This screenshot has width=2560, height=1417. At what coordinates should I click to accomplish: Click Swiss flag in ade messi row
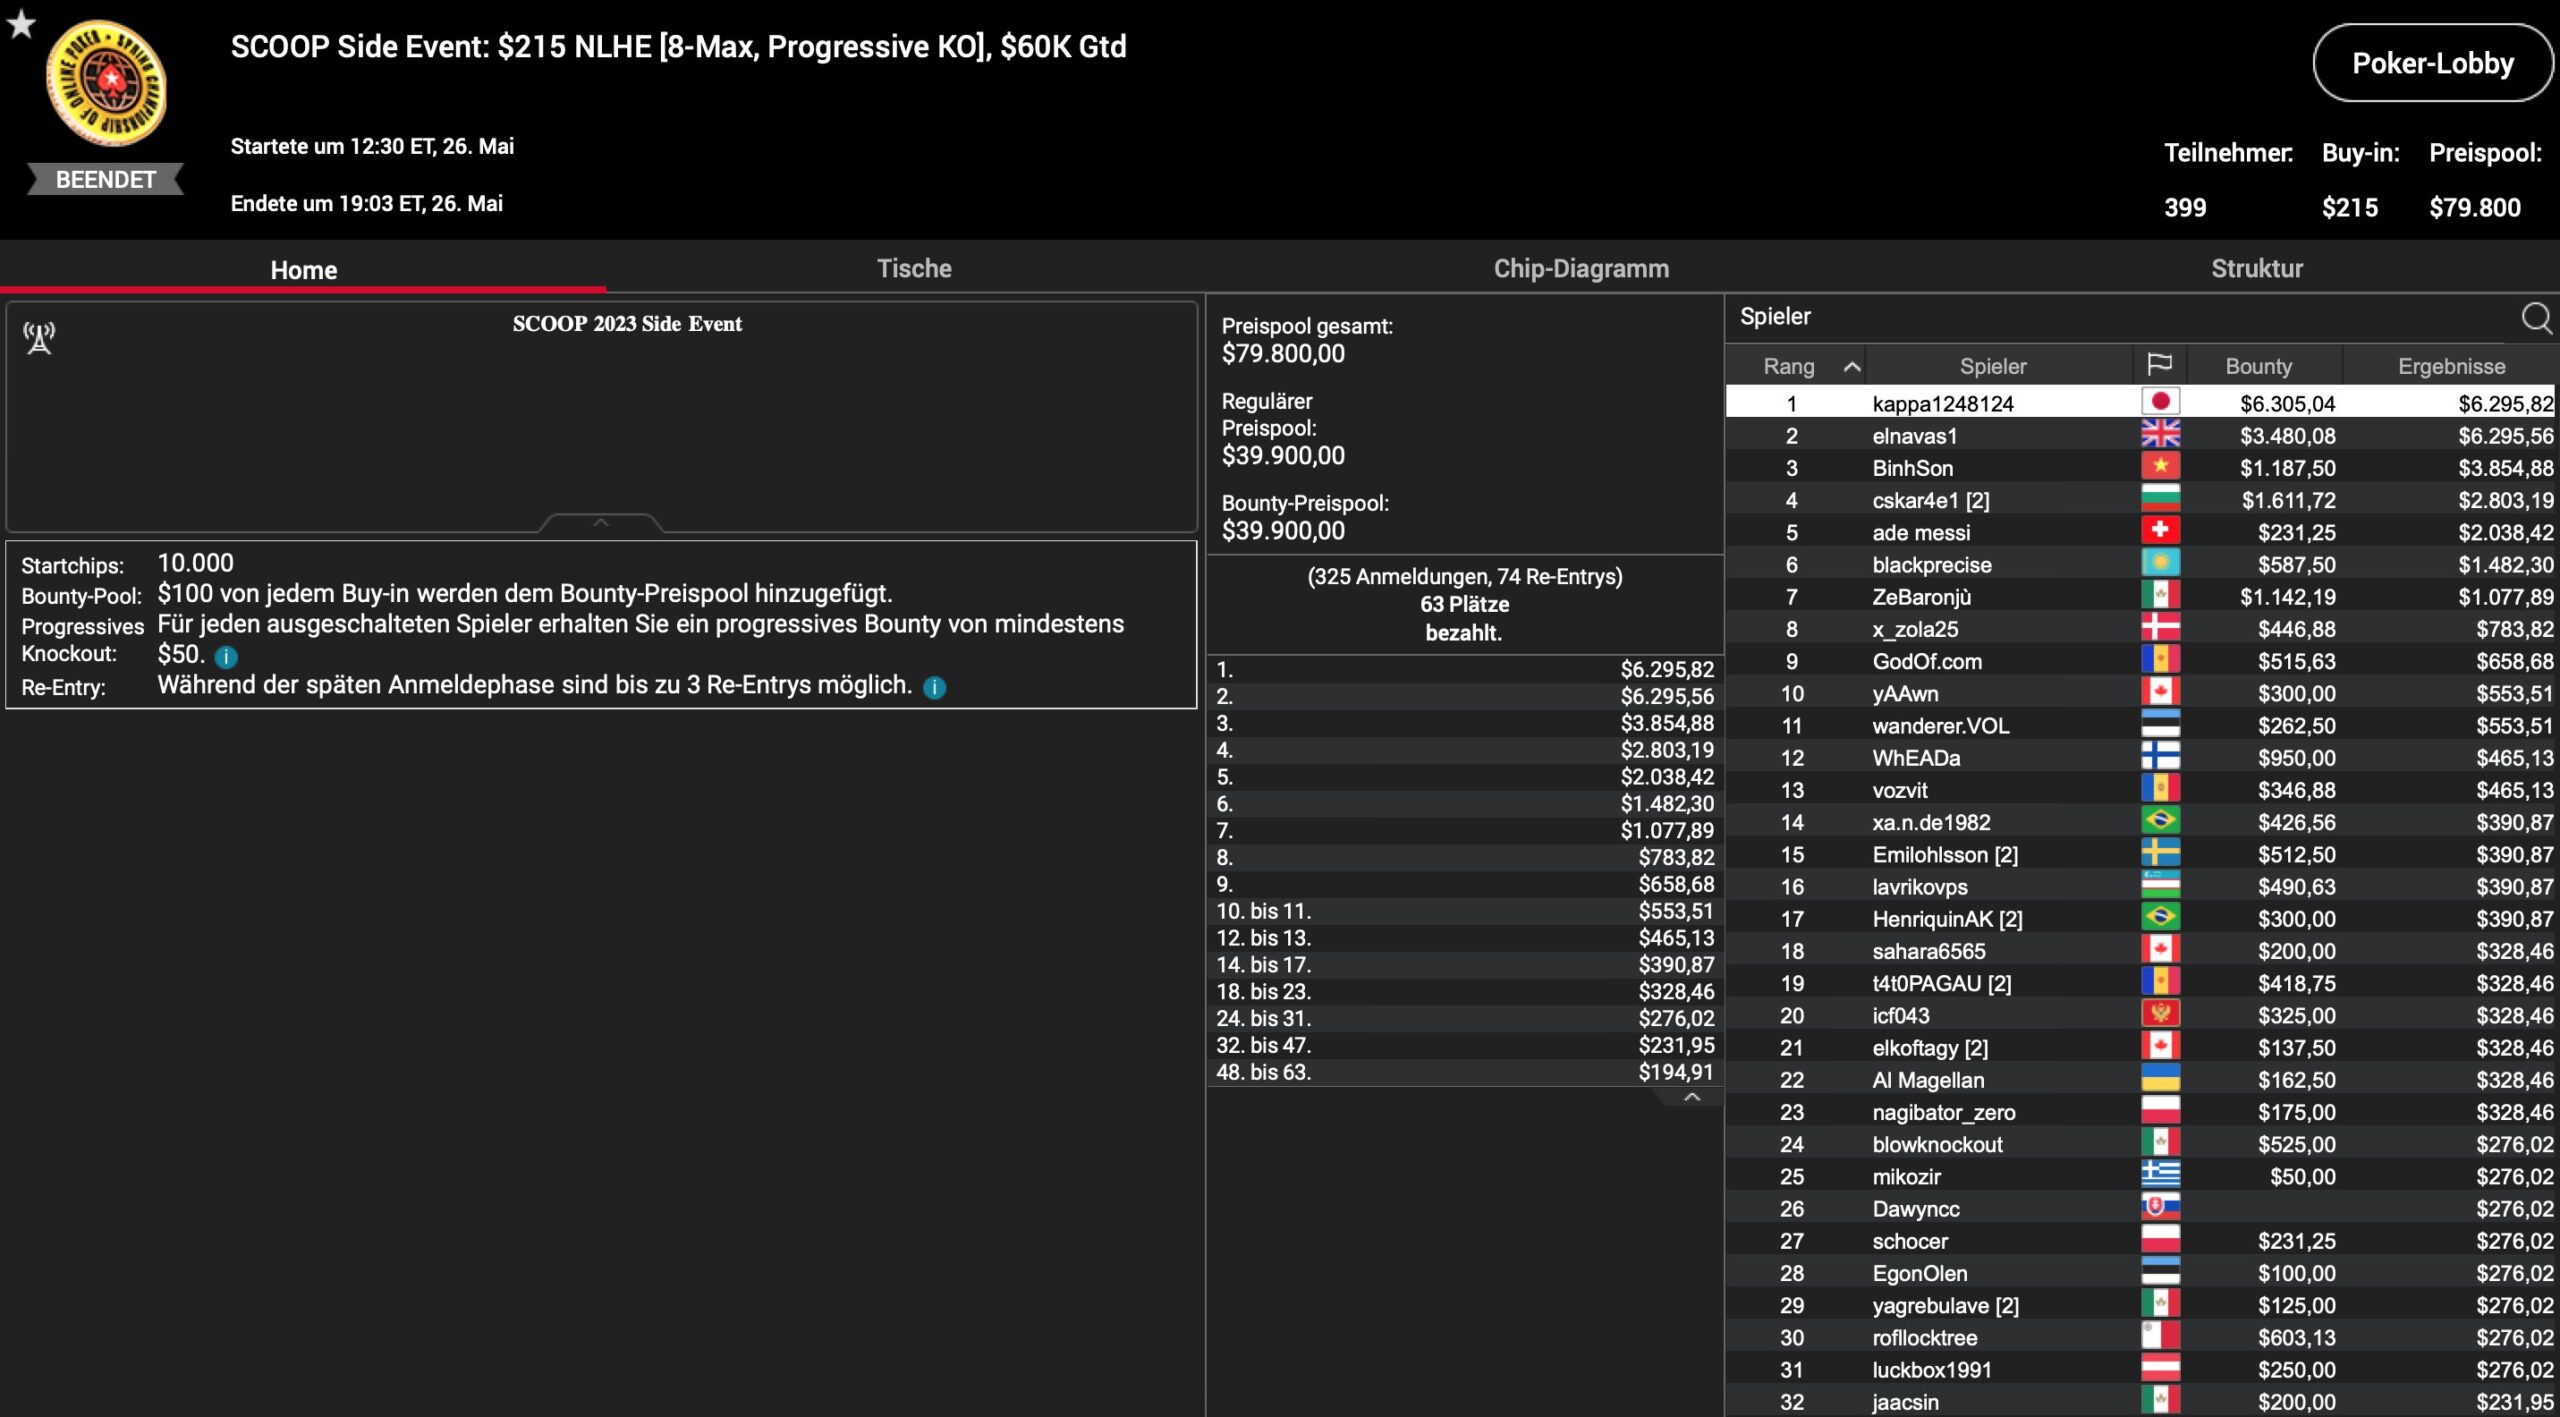point(2160,531)
